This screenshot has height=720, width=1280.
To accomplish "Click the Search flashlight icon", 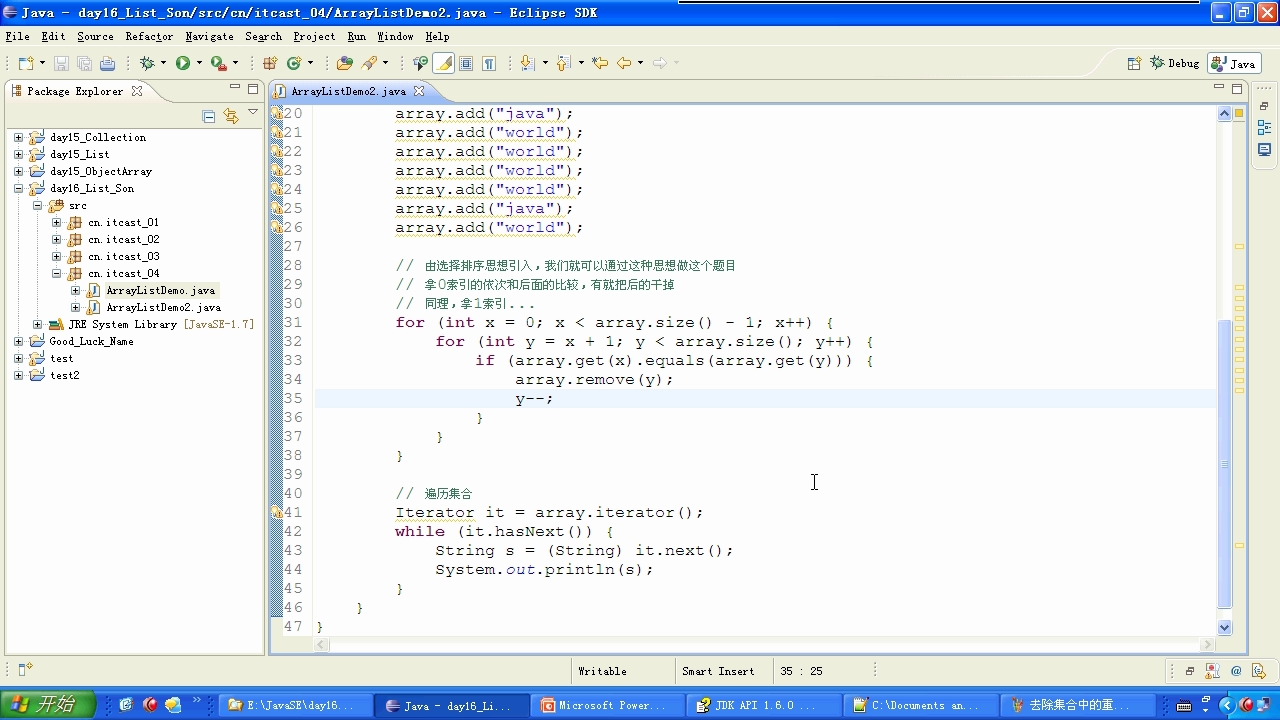I will (369, 63).
